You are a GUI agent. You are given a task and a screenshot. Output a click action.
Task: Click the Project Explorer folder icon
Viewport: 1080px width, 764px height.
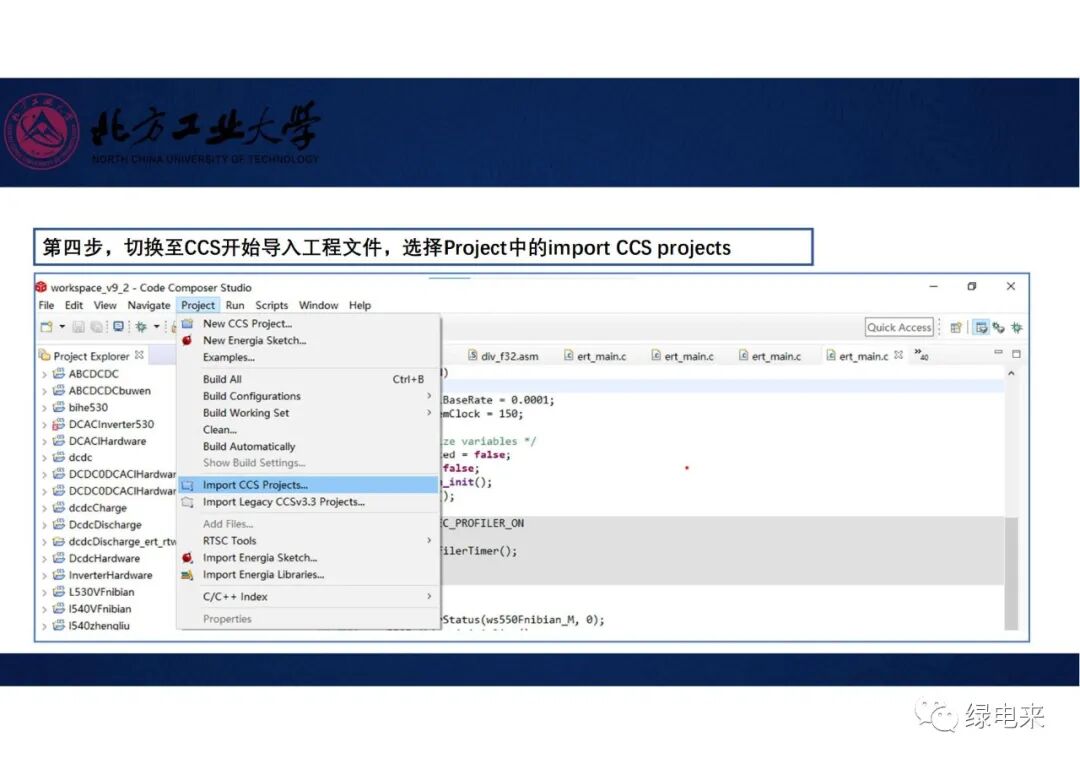(x=45, y=355)
